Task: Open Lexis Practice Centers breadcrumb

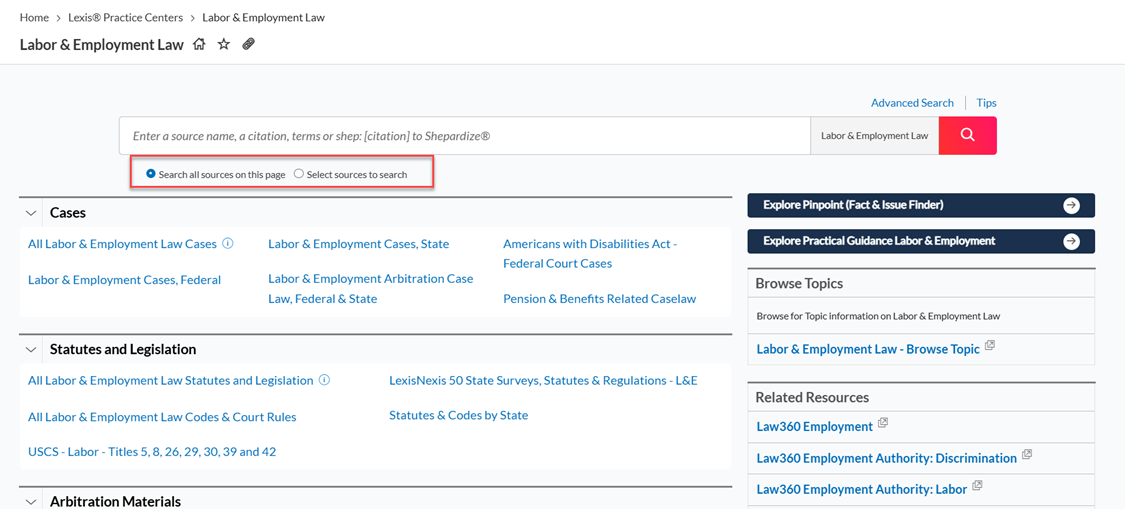Action: point(126,17)
